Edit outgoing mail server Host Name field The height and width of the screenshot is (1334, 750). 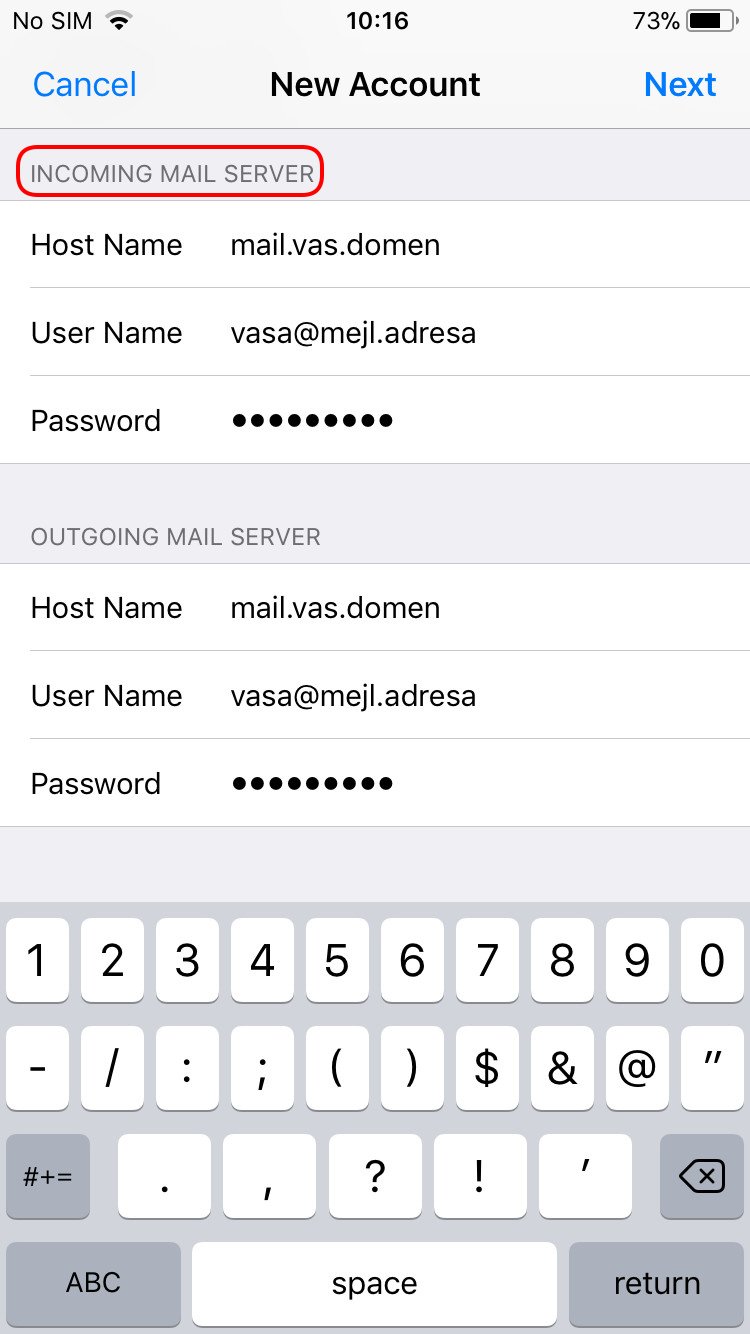(375, 608)
